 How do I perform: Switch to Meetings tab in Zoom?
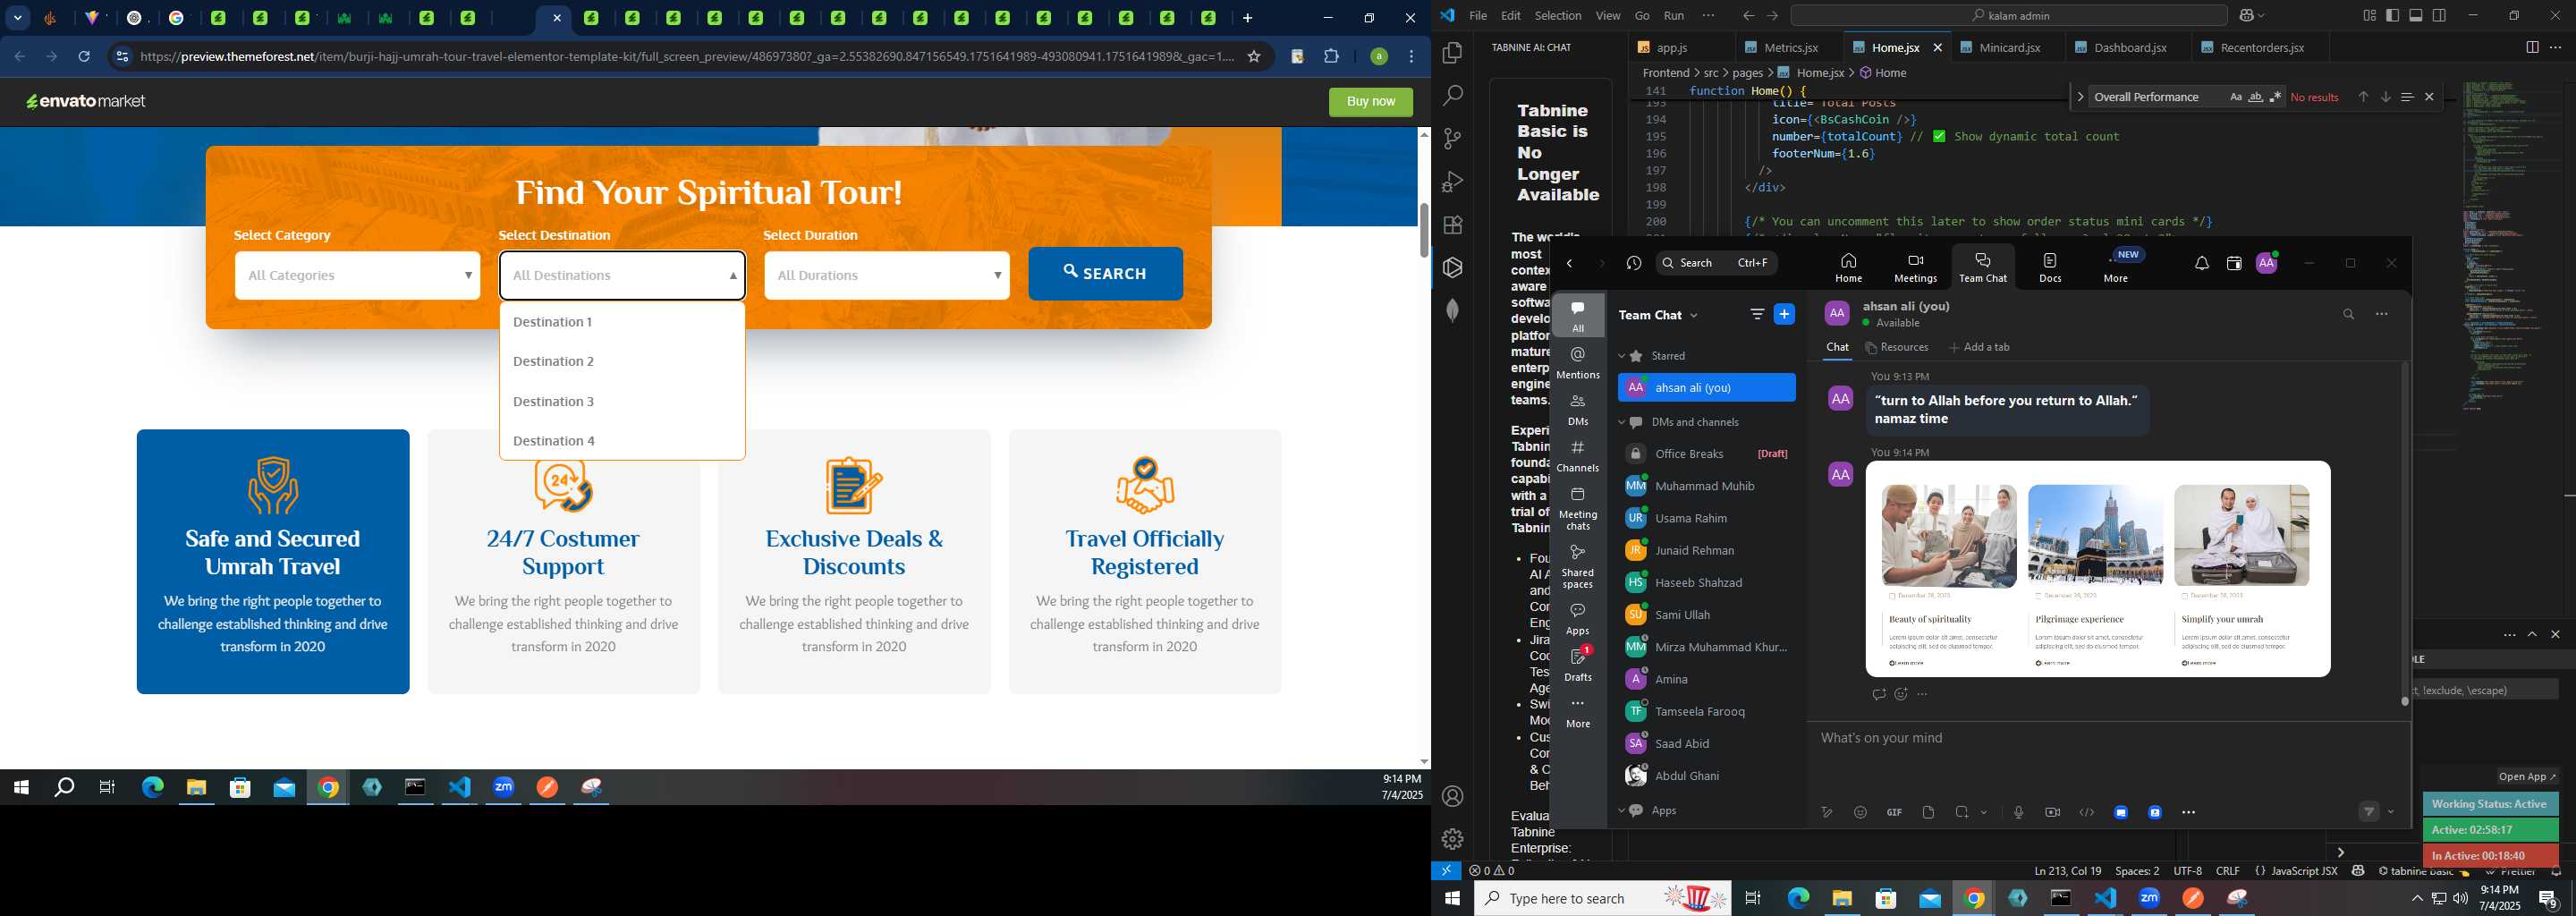[1915, 267]
